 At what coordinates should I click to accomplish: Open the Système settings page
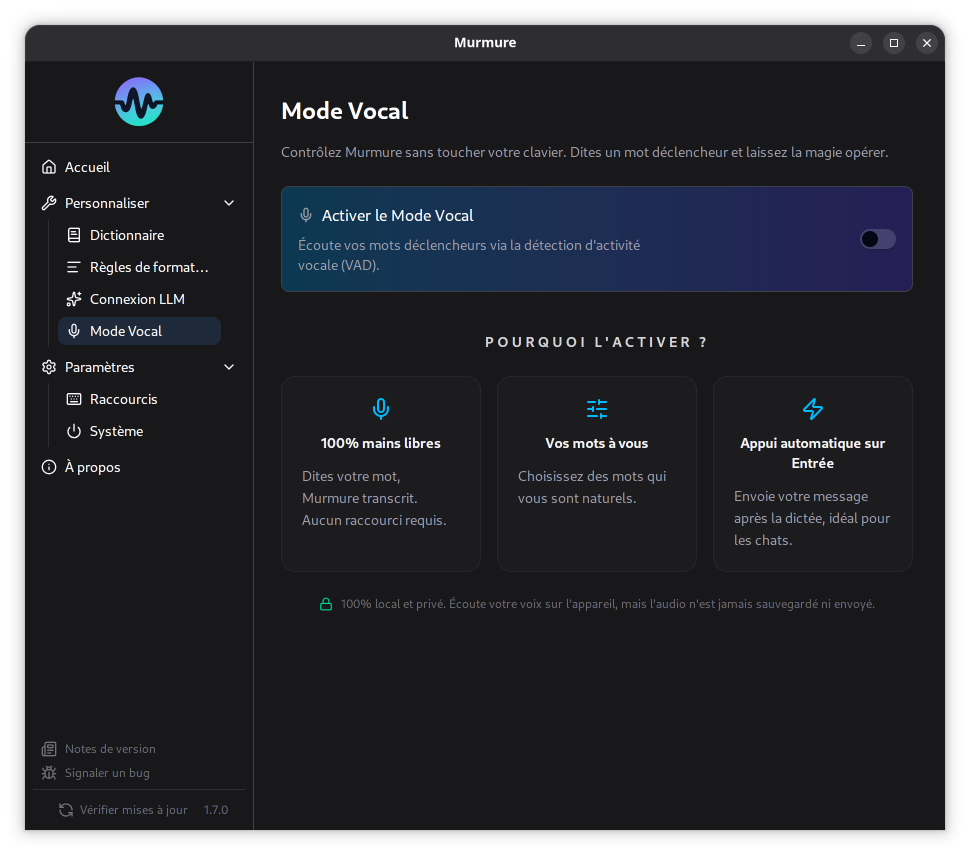point(116,431)
